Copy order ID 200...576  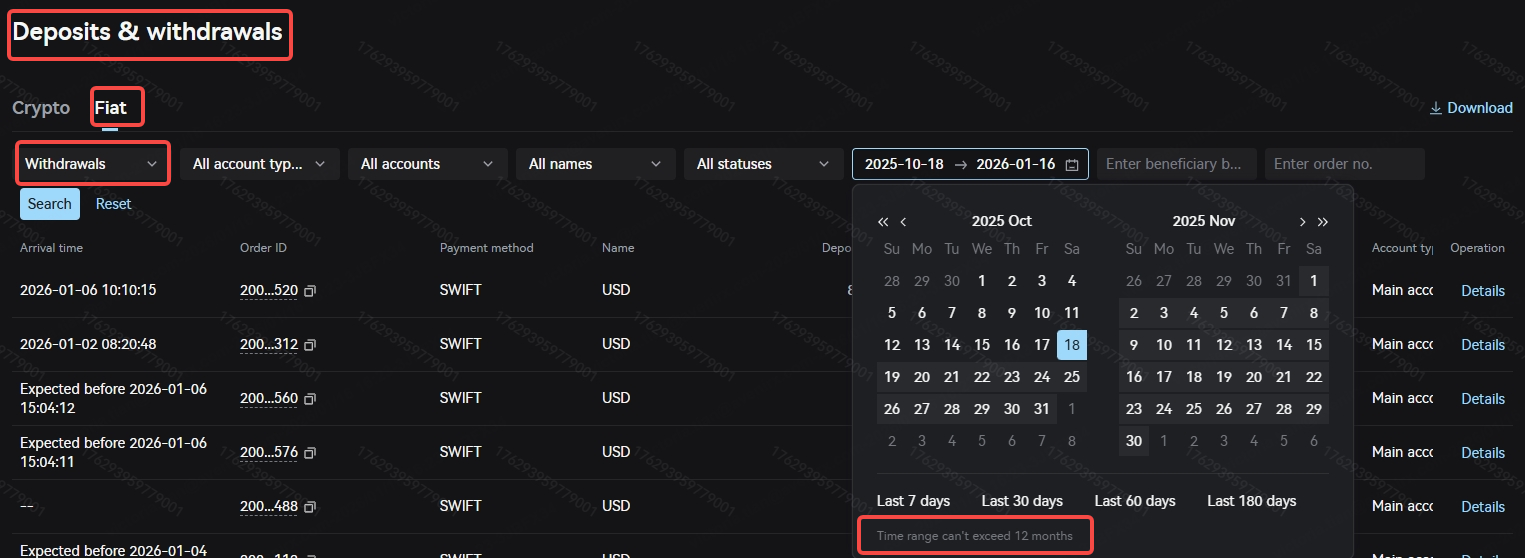pos(310,453)
